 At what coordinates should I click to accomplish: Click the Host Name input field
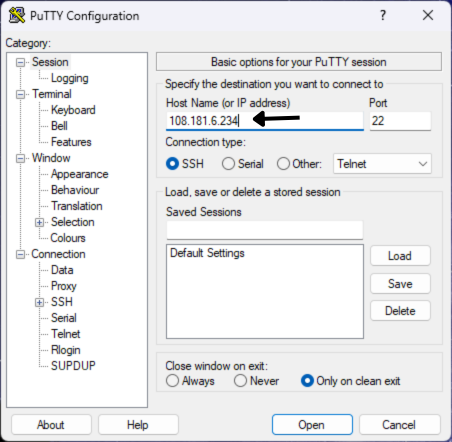[265, 121]
